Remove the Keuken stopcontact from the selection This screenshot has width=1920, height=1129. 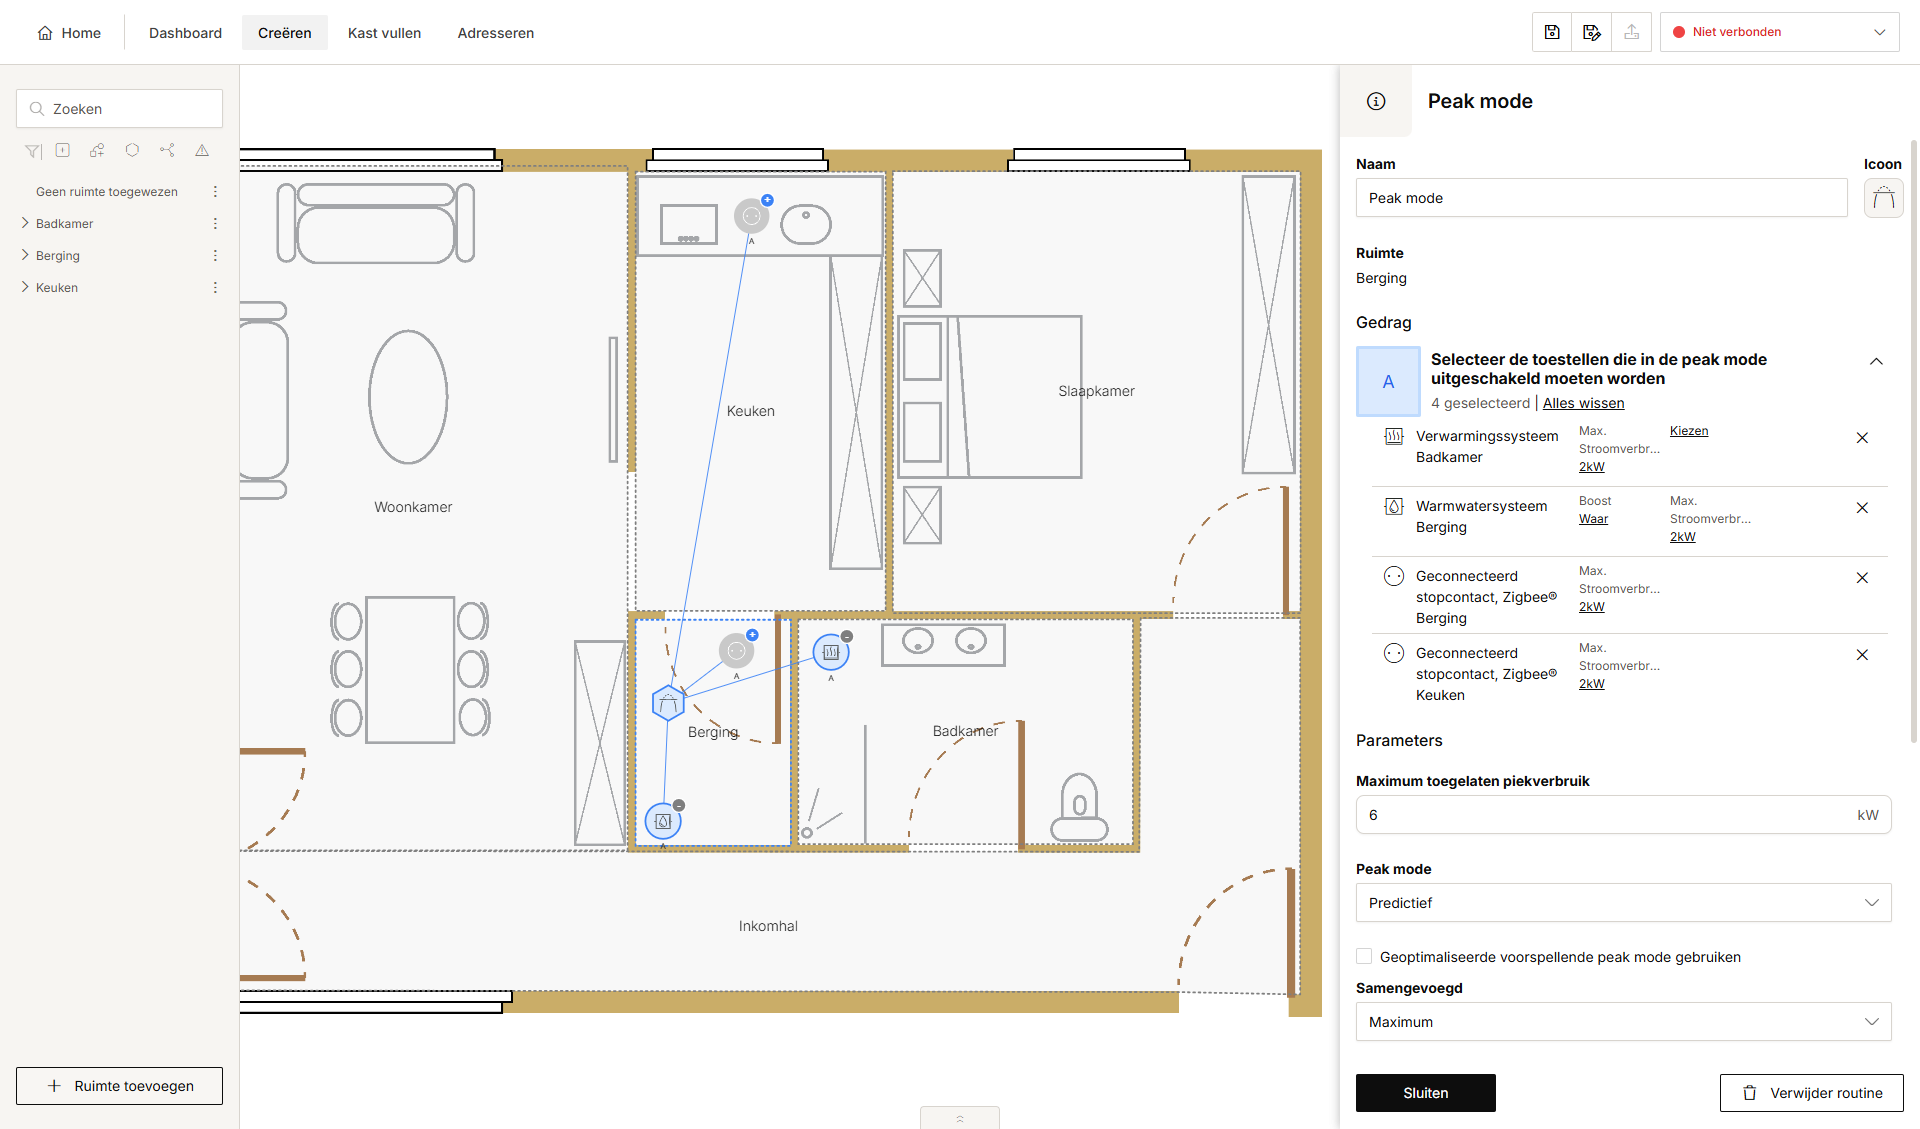[x=1862, y=655]
